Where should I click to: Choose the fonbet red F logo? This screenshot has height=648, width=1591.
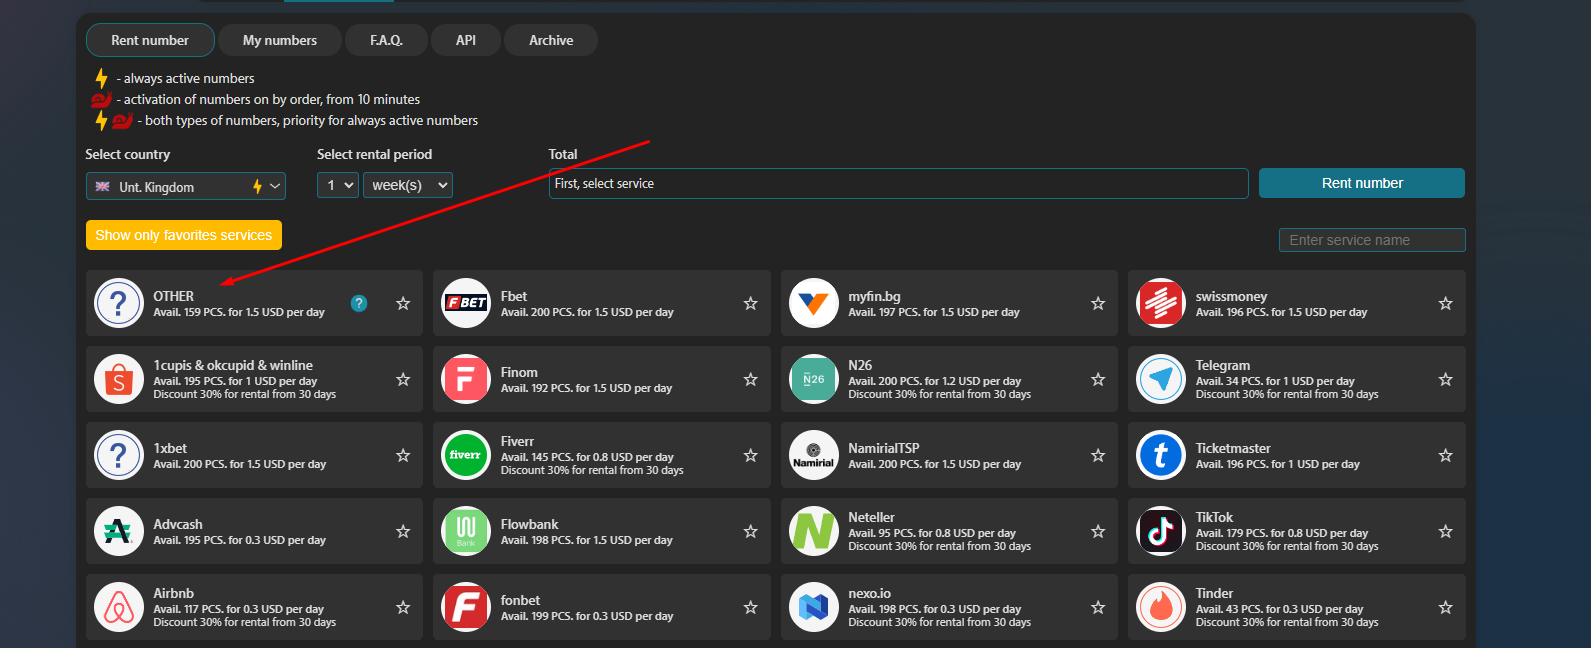point(466,607)
